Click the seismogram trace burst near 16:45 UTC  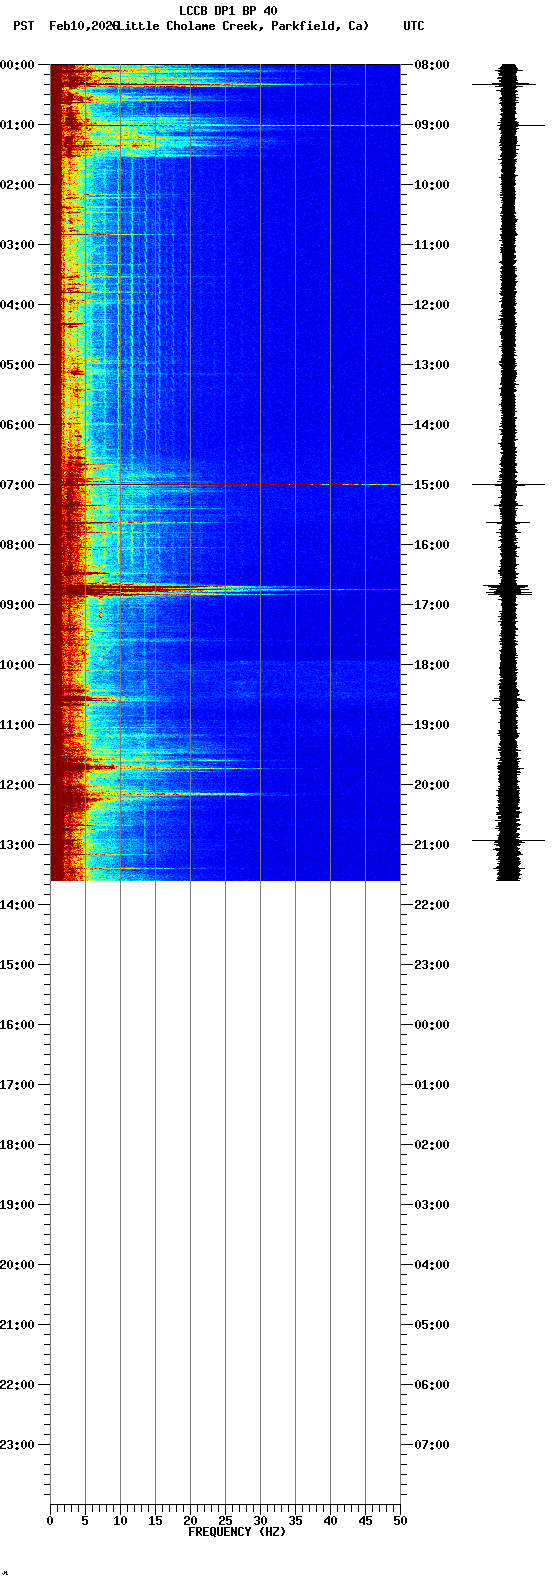[508, 589]
